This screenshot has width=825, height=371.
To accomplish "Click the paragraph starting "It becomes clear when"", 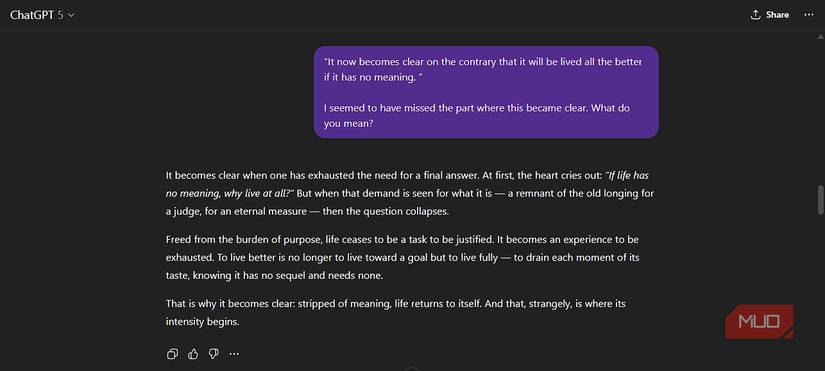I will pos(410,193).
